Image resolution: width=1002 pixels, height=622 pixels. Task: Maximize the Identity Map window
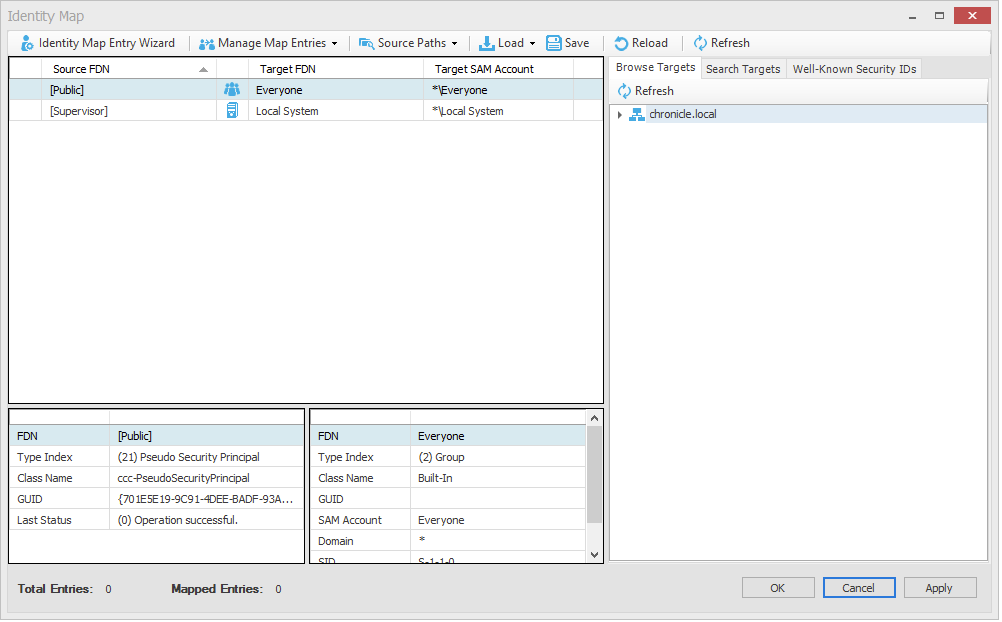click(939, 16)
